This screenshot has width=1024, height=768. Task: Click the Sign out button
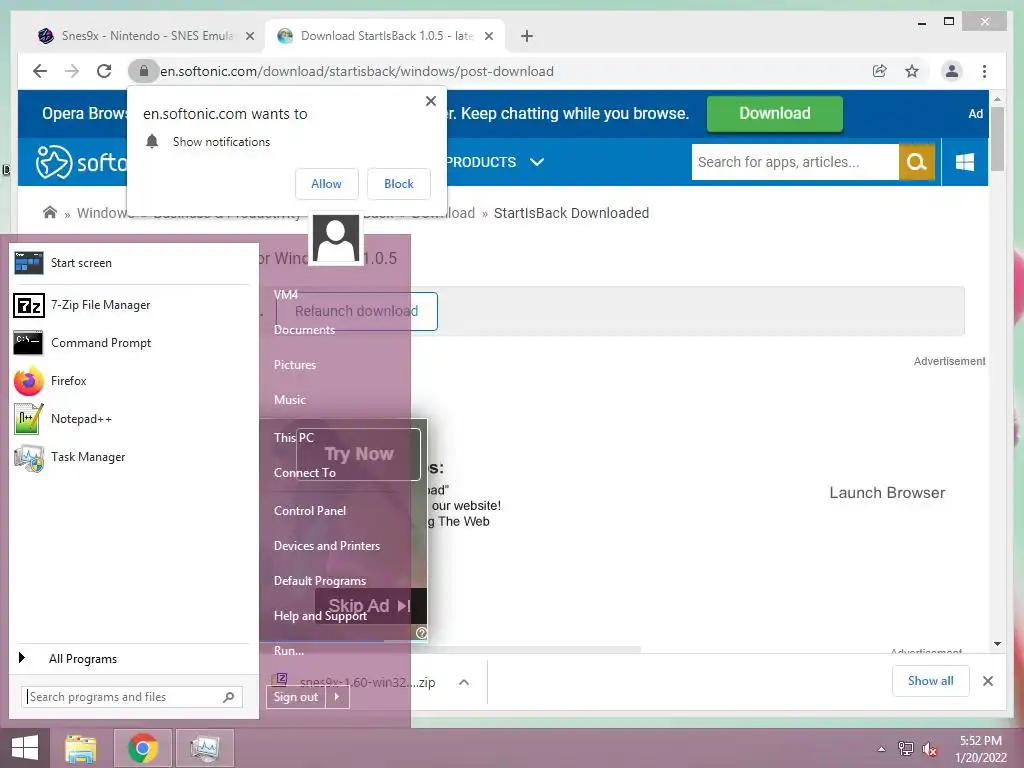pos(296,697)
